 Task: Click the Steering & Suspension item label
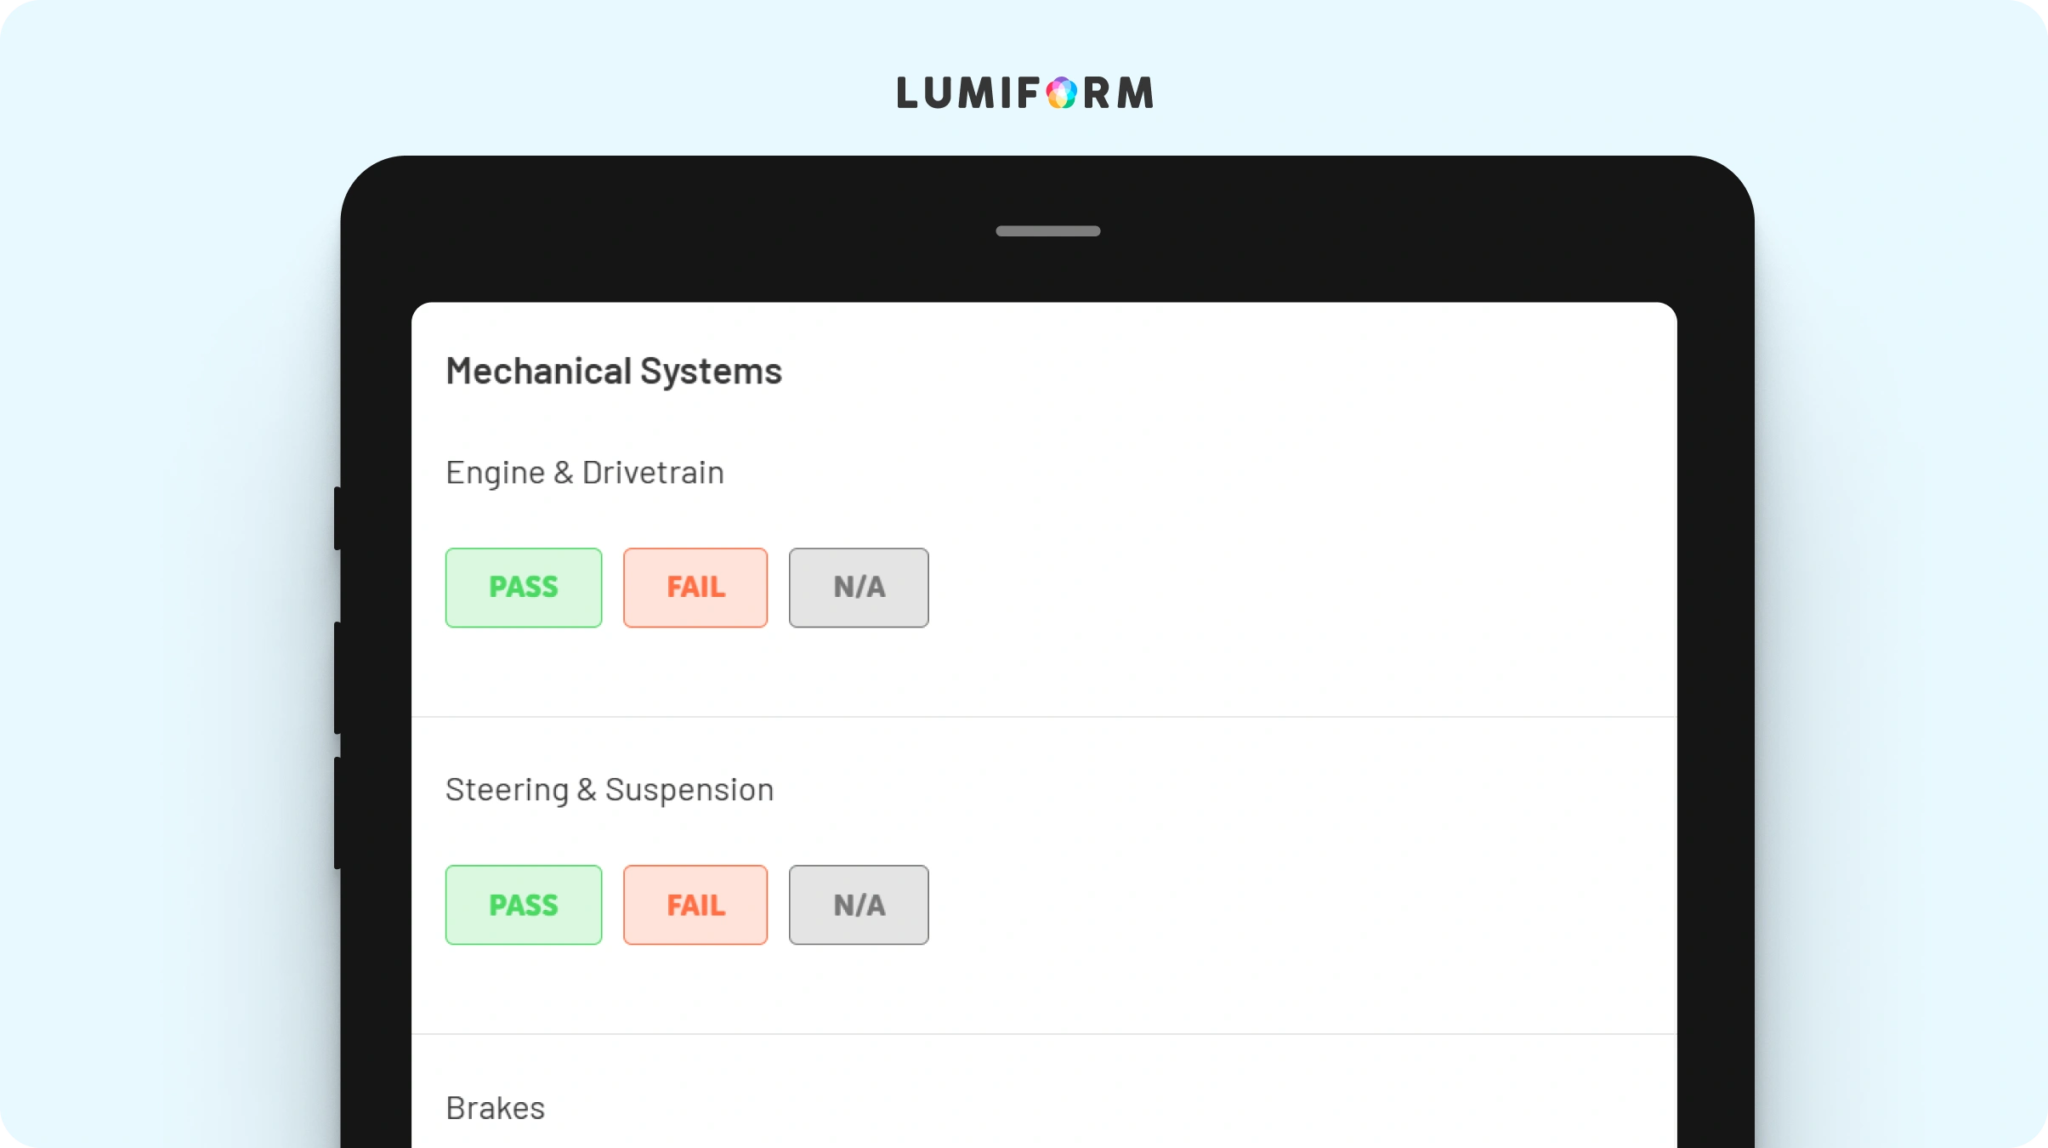(x=610, y=790)
